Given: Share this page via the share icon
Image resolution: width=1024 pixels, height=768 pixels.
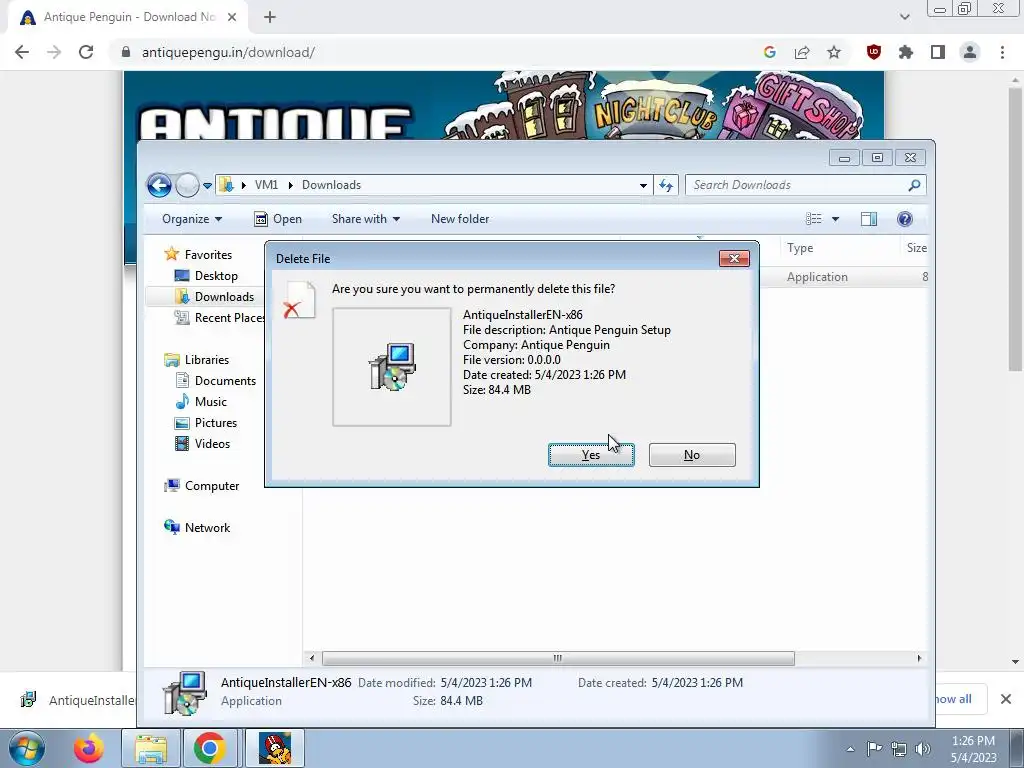Looking at the screenshot, I should [802, 52].
